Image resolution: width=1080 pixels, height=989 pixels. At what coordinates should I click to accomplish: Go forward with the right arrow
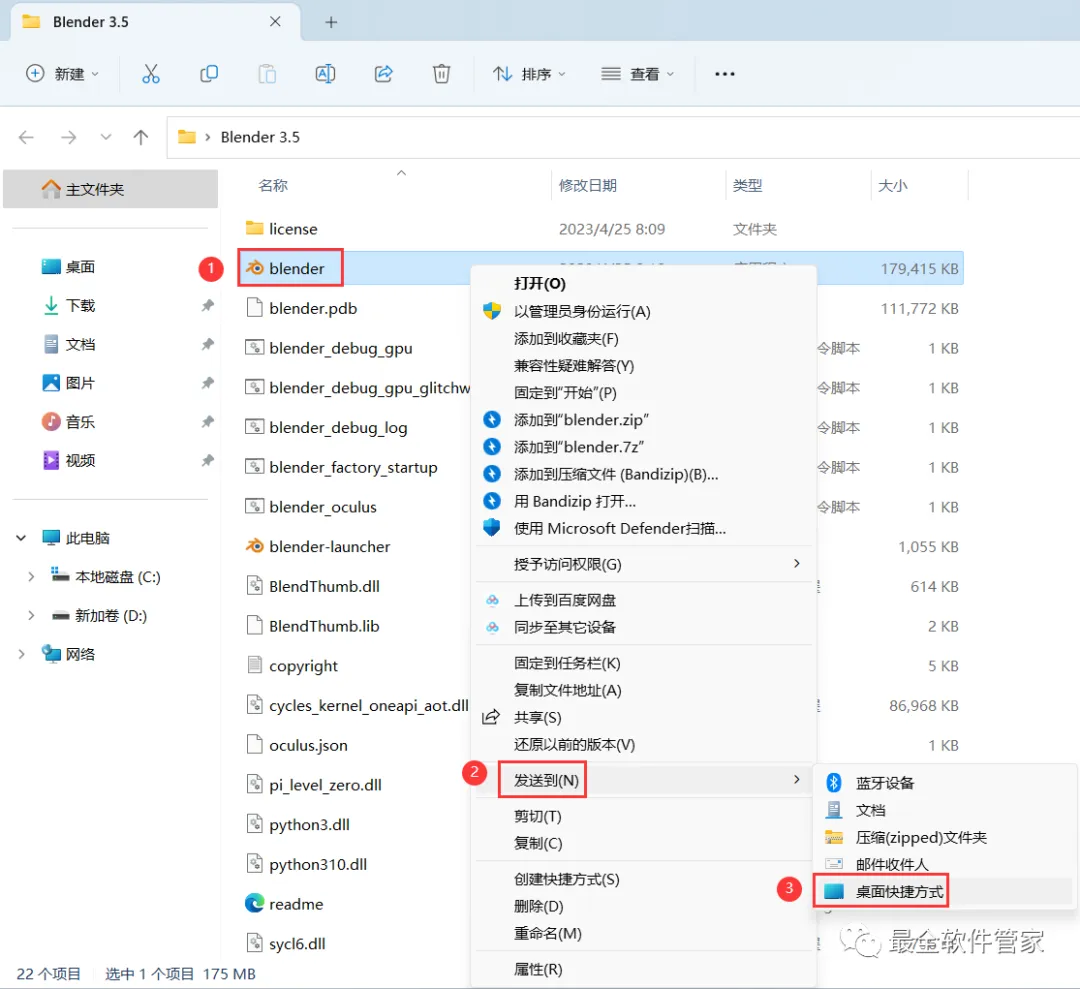coord(68,137)
